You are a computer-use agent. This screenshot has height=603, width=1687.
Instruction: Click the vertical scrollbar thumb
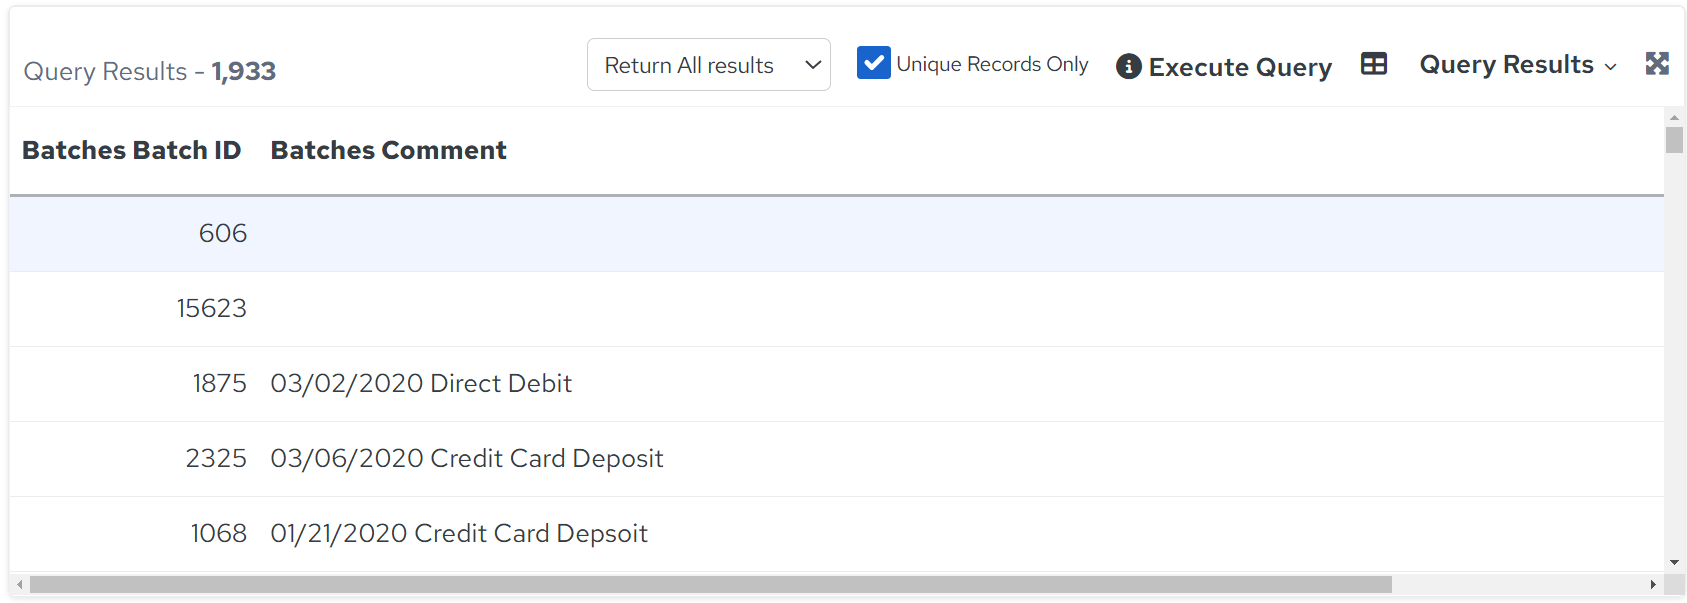[1674, 139]
